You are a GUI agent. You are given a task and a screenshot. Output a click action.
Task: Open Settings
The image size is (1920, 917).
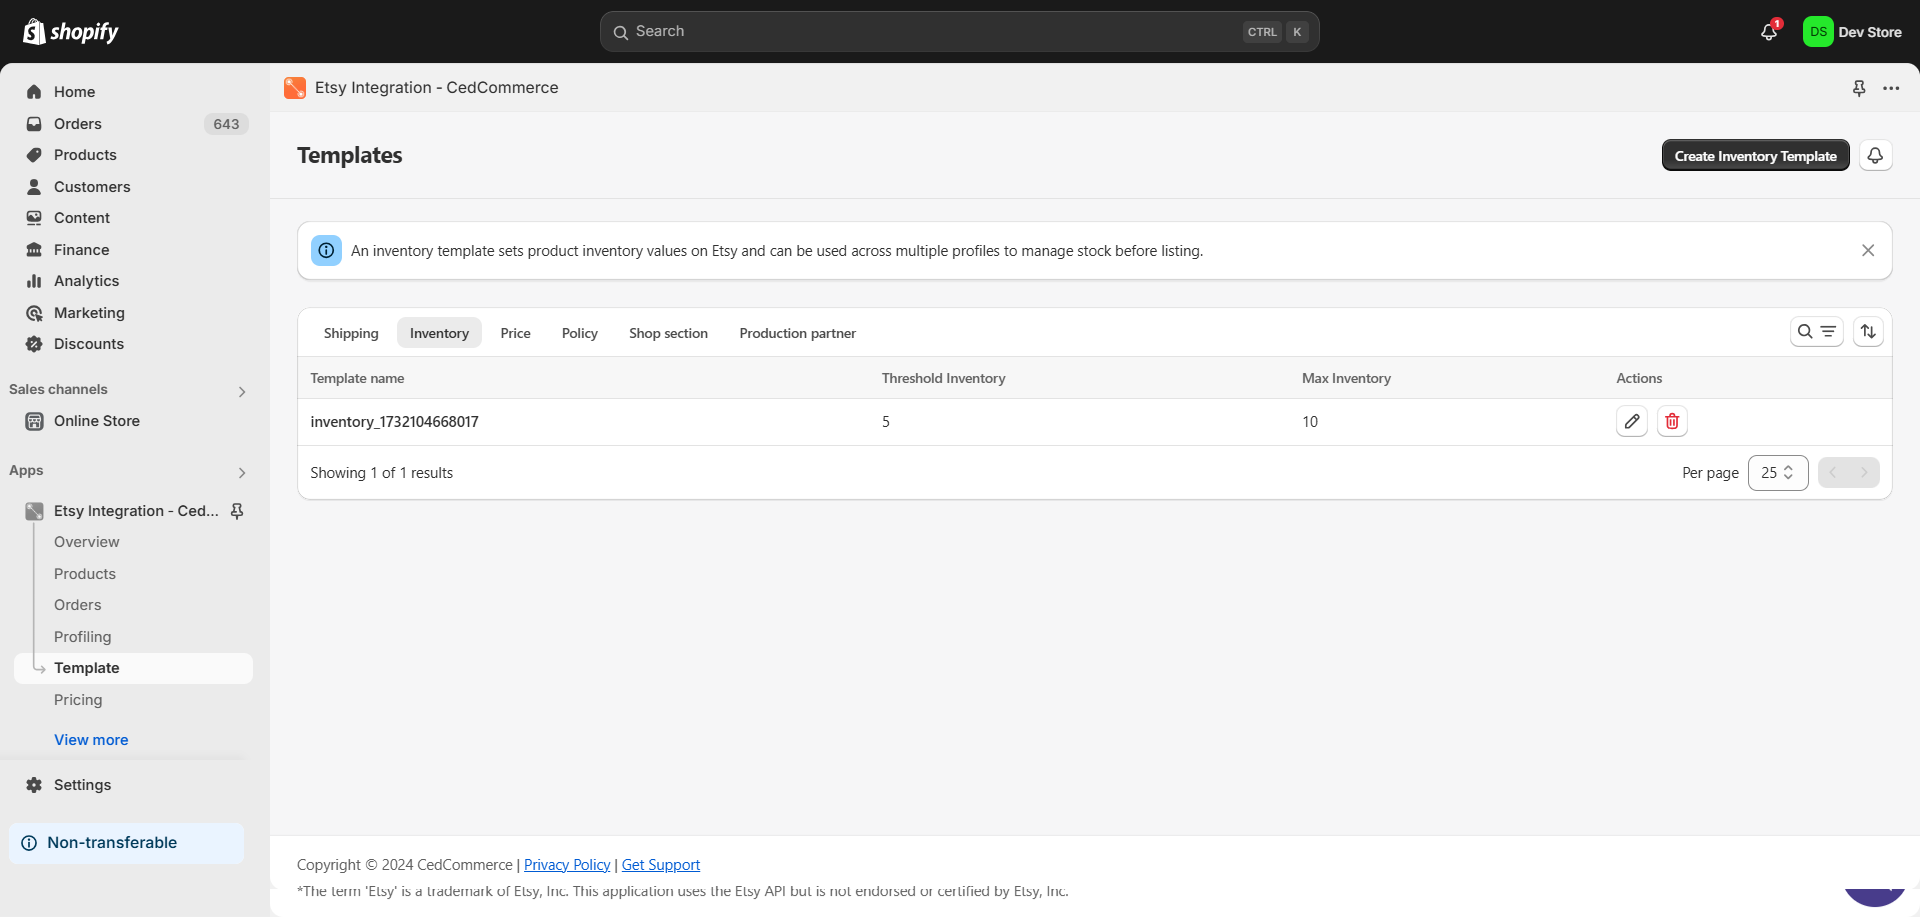point(82,785)
